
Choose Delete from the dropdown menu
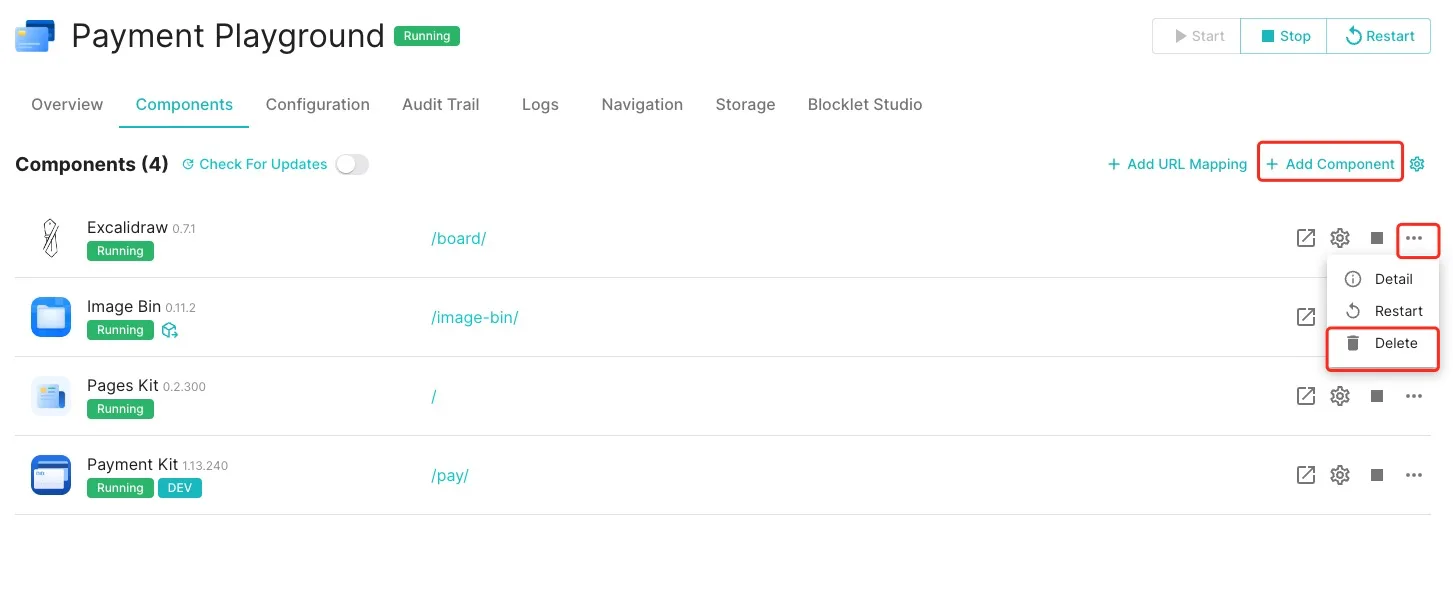click(x=1382, y=343)
